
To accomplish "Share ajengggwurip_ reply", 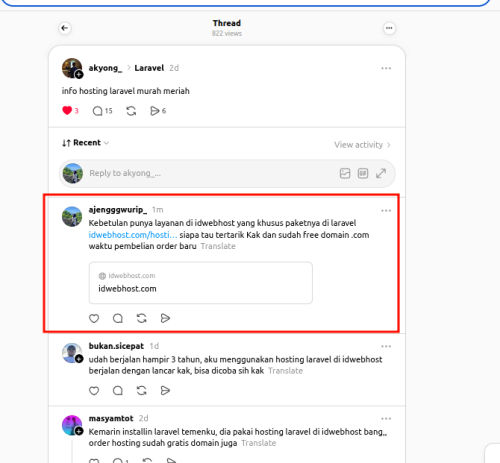I will point(165,318).
